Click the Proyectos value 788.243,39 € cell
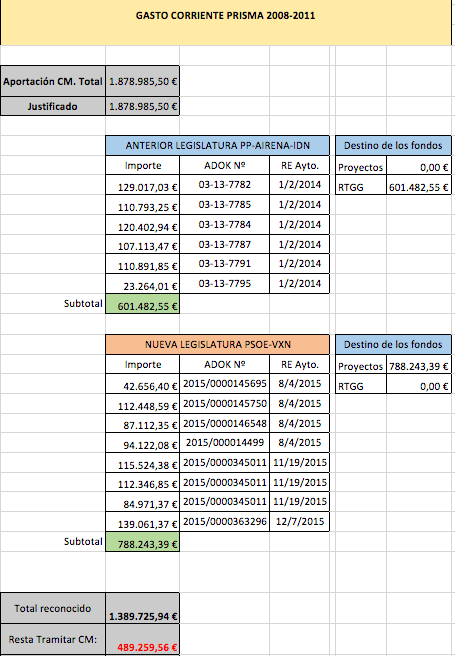This screenshot has height=656, width=455. 419,364
